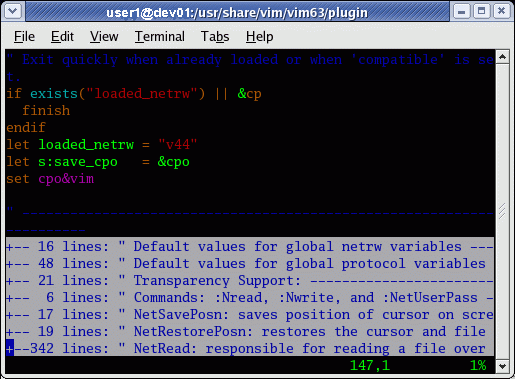Viewport: 515px width, 379px height.
Task: Click the line 'if exists("loaded_netrw") || &cp'
Action: [x=134, y=94]
